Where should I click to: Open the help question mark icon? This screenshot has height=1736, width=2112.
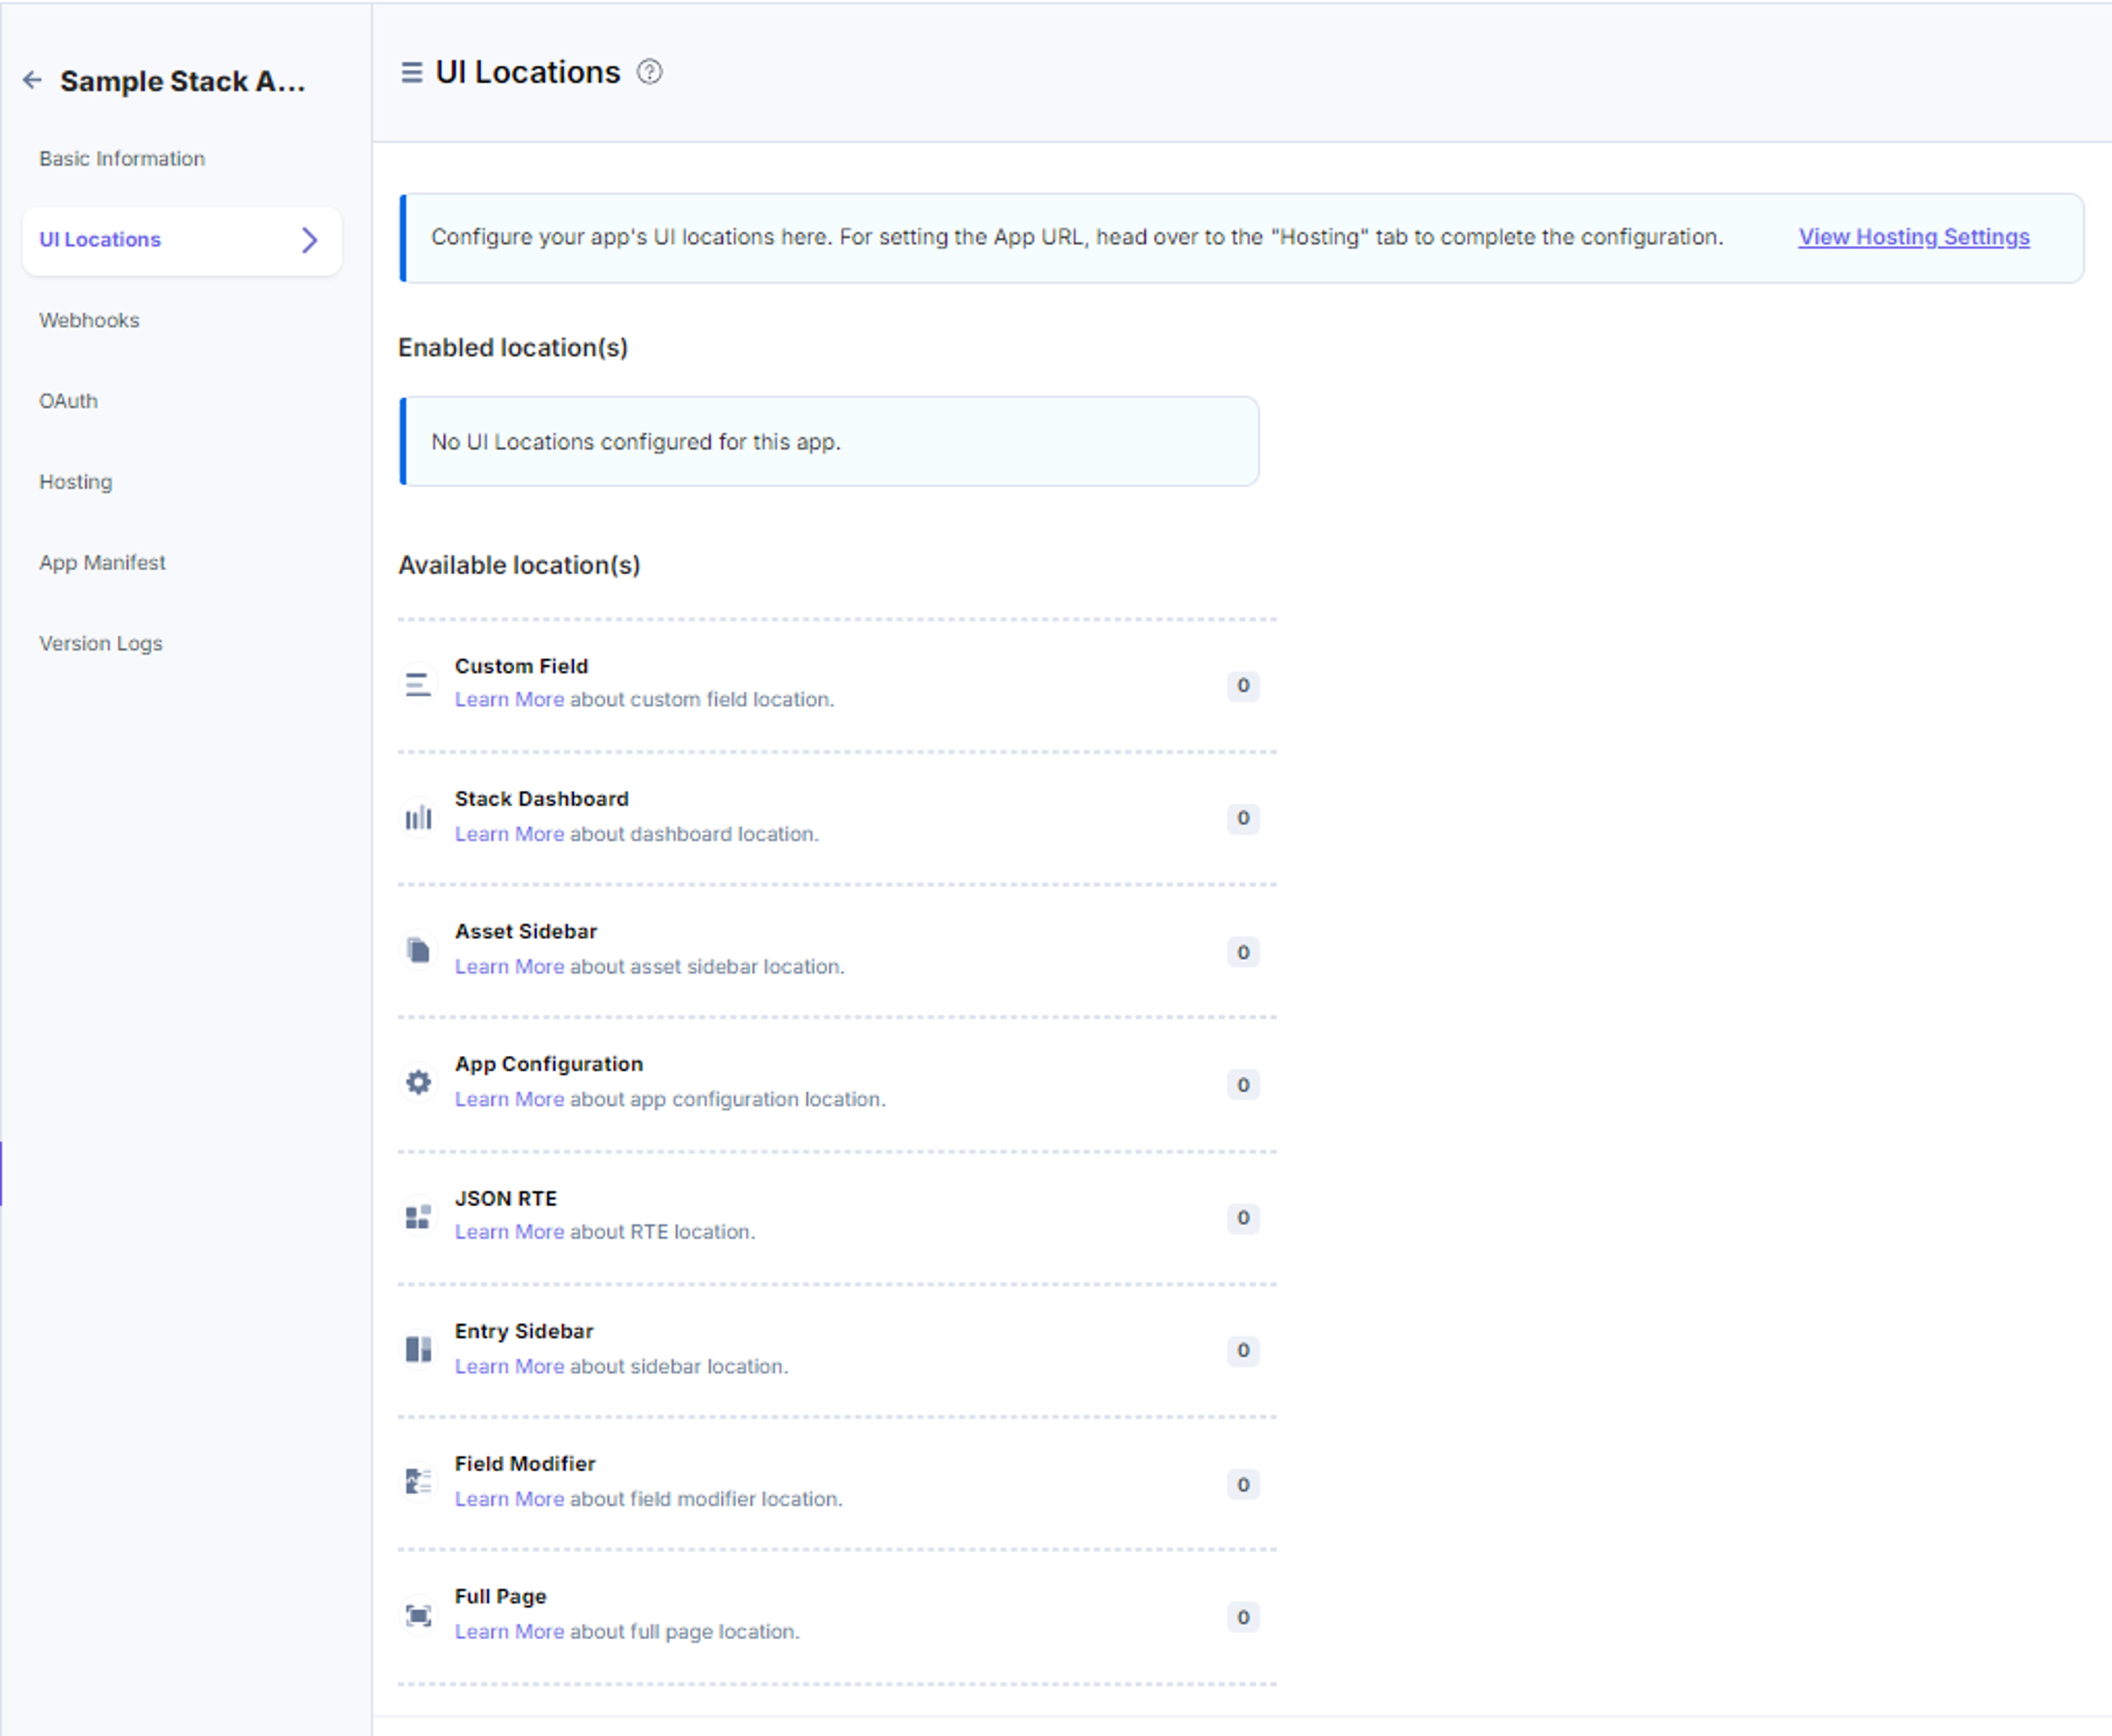650,72
